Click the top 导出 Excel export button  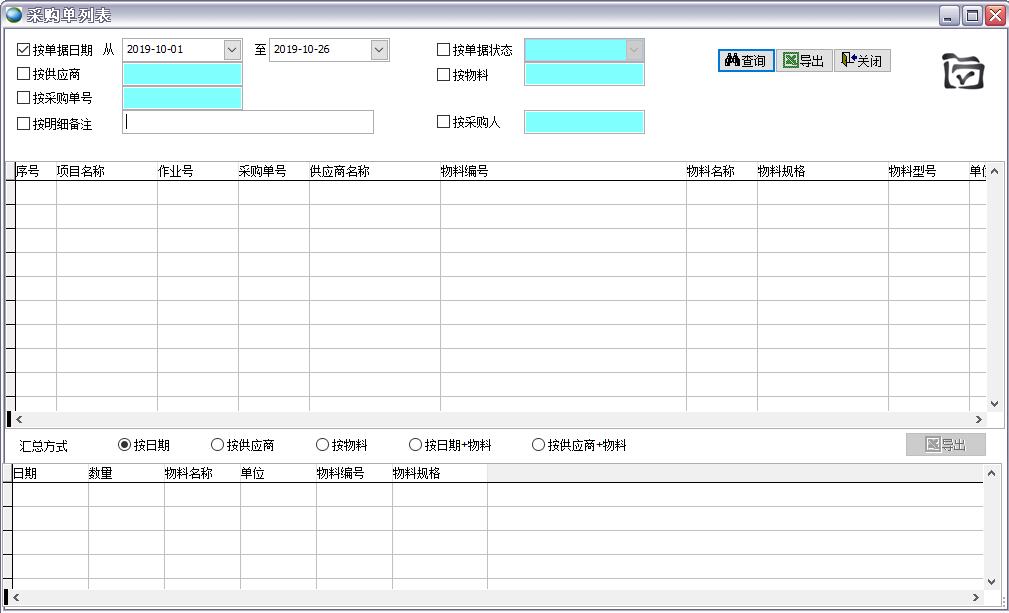804,61
